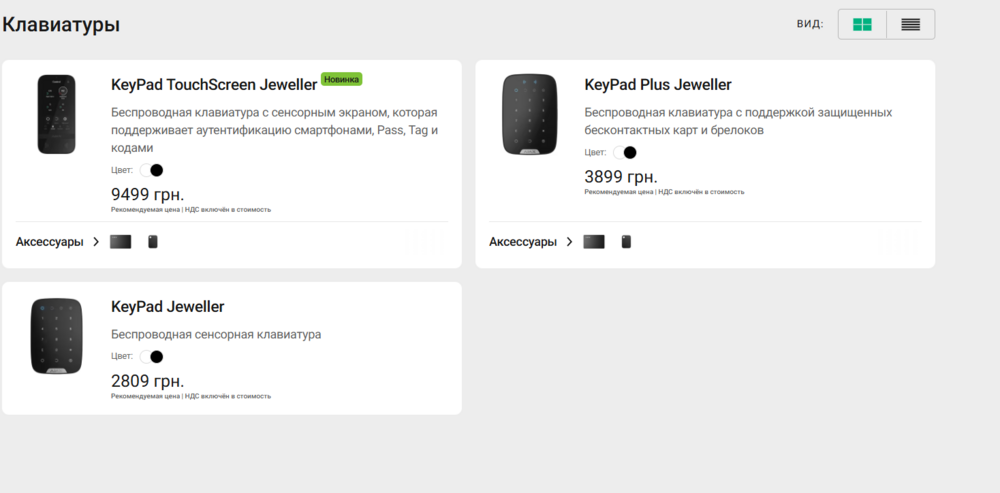The image size is (1000, 493).
Task: Choose black color for KeyPad Plus Jeweller
Action: pyautogui.click(x=630, y=153)
